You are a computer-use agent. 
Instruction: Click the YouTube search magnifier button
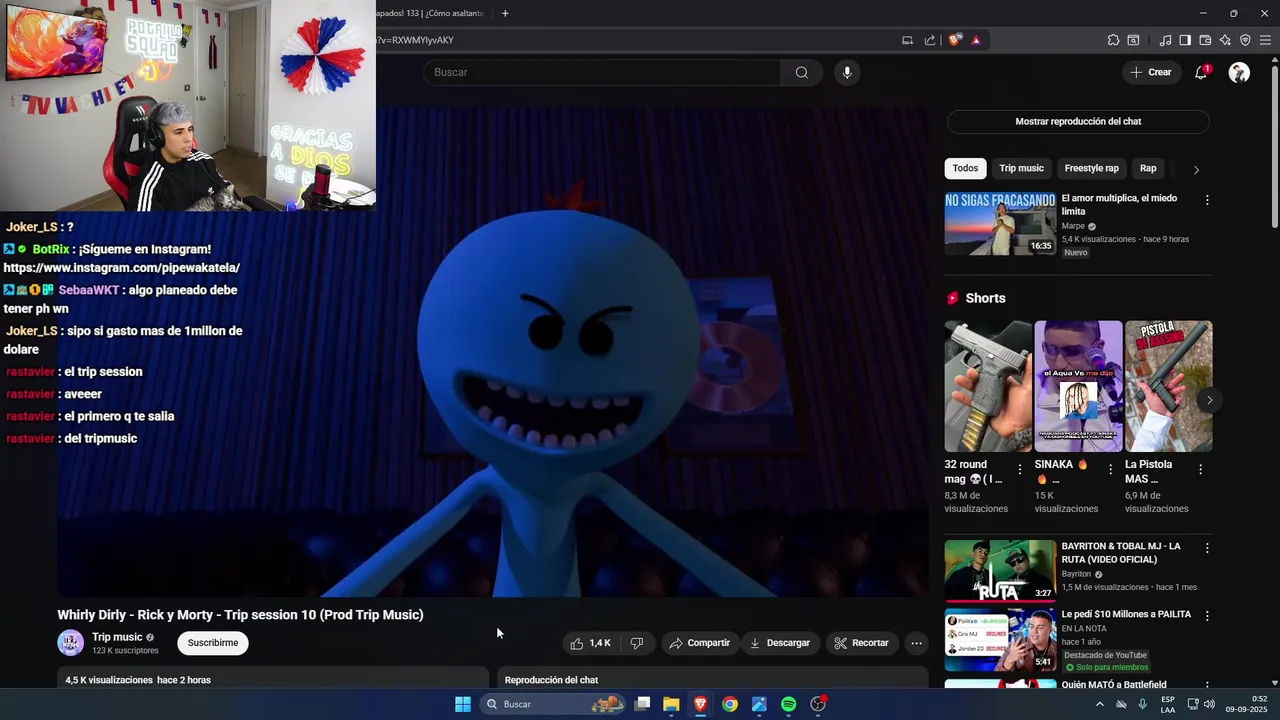(x=801, y=72)
